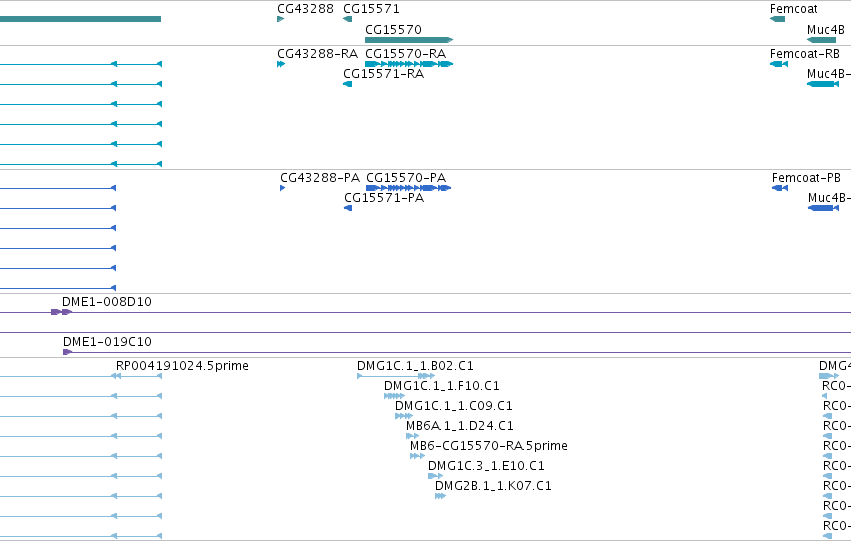Click the CG15571 gene label

click(371, 9)
